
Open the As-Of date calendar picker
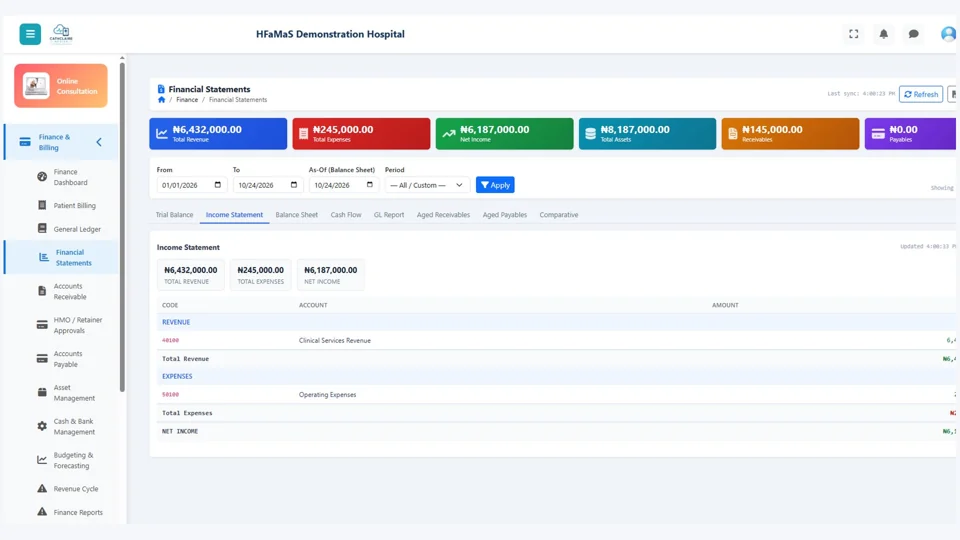(369, 185)
